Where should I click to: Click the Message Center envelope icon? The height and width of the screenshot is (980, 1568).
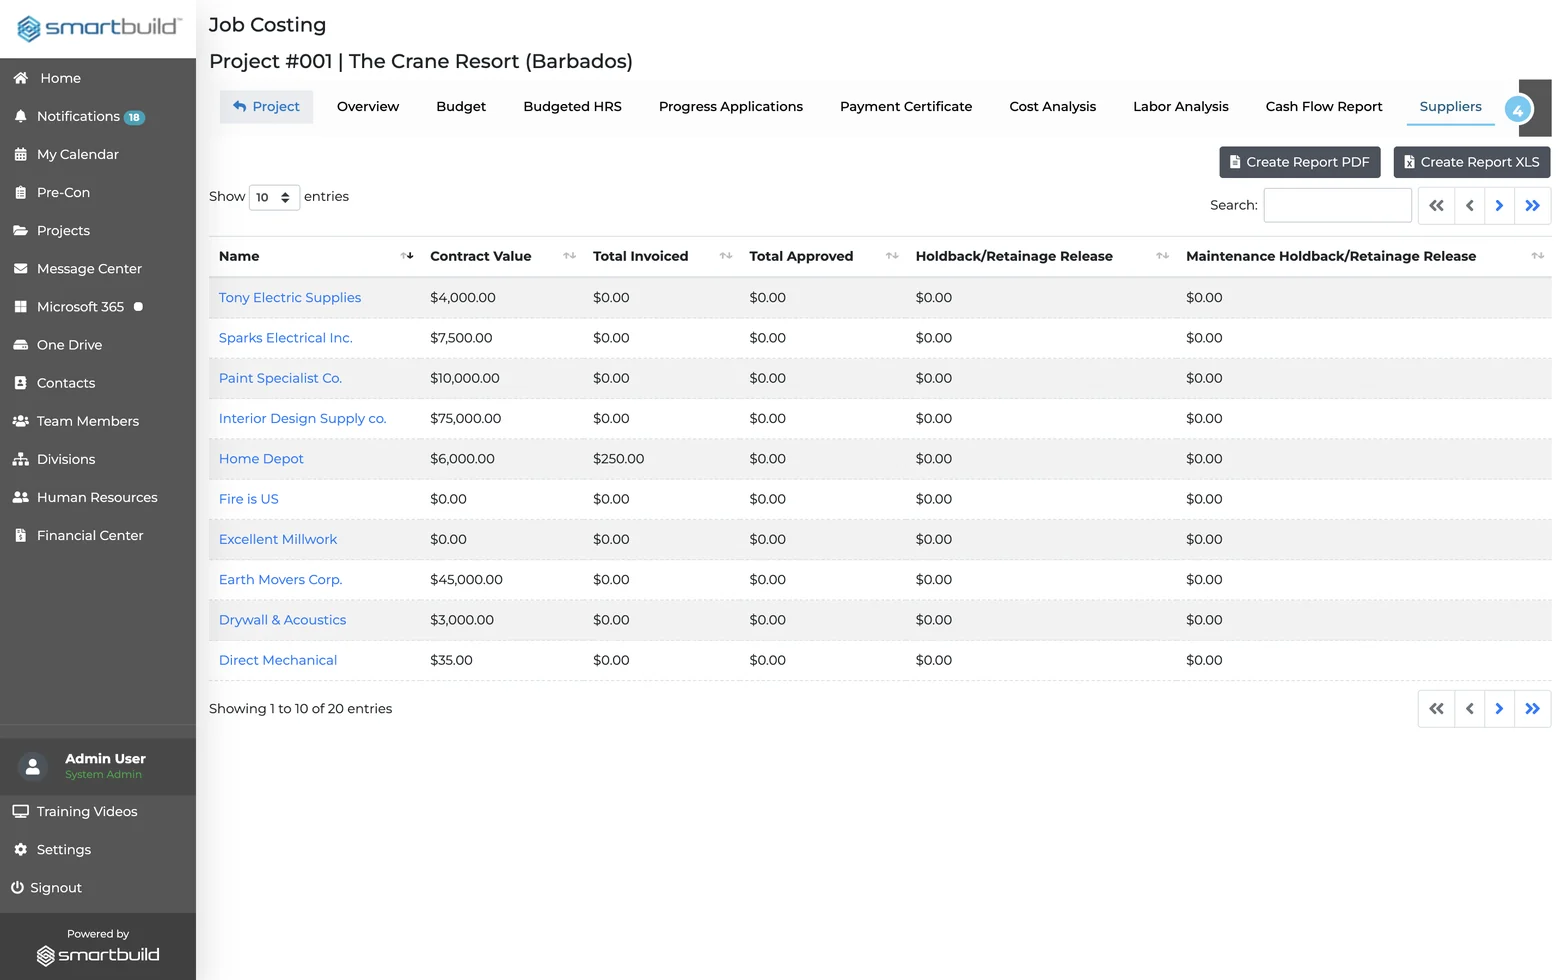point(20,268)
